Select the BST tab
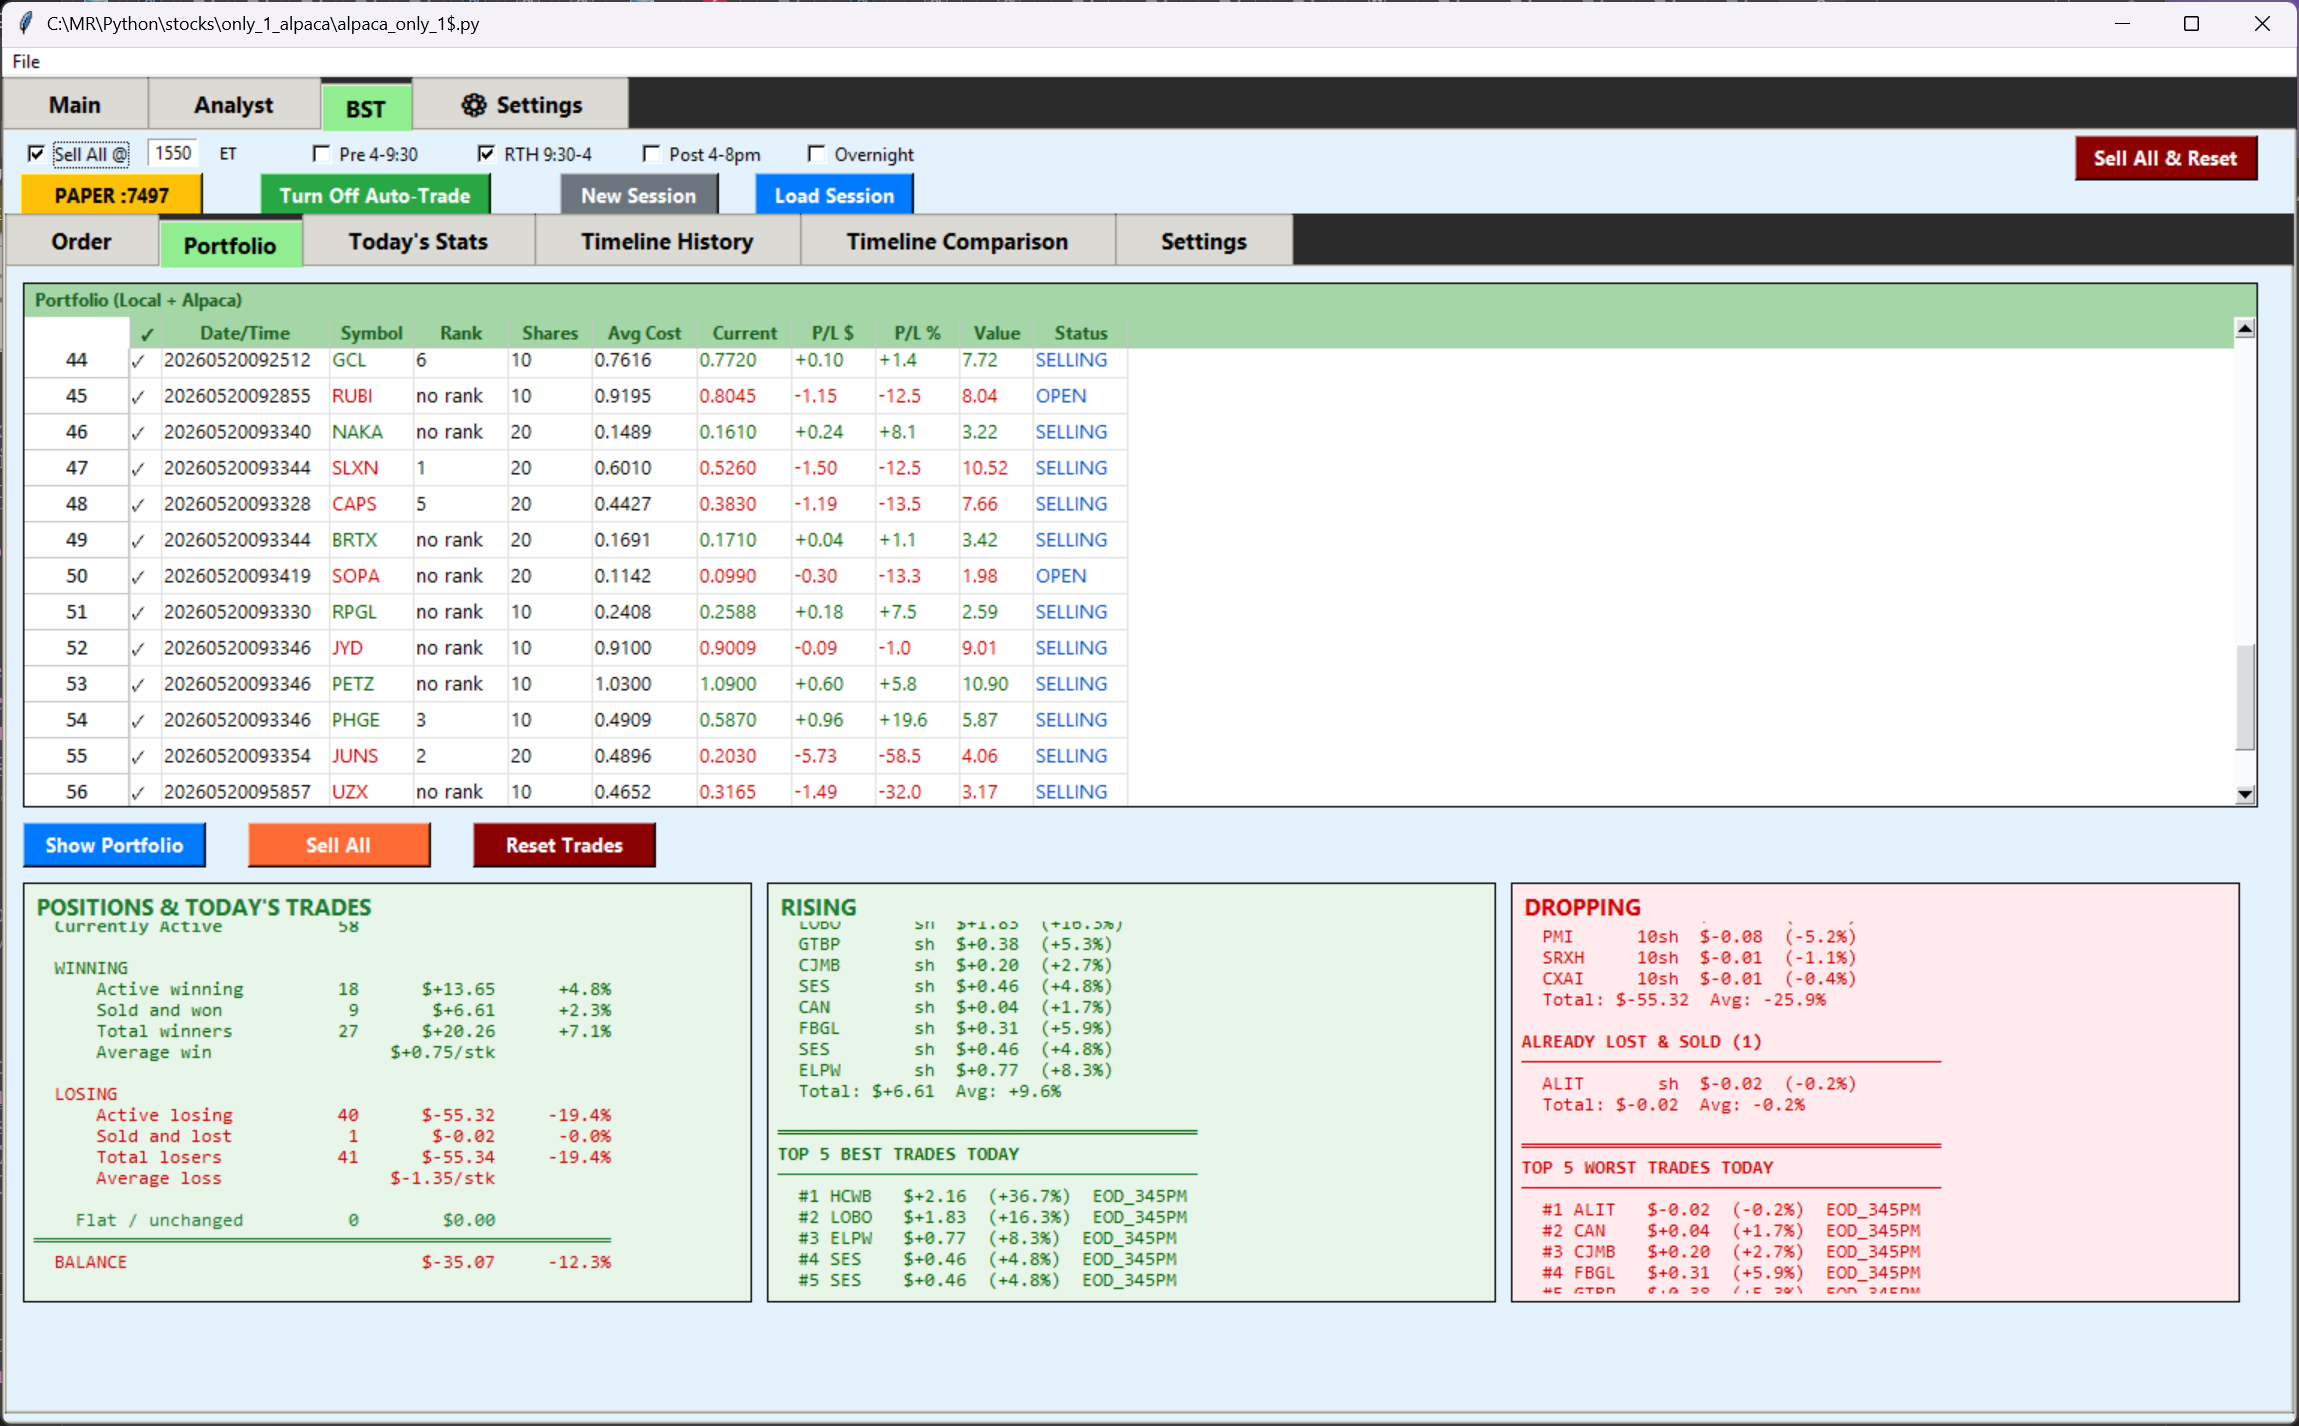Image resolution: width=2299 pixels, height=1426 pixels. pyautogui.click(x=366, y=108)
